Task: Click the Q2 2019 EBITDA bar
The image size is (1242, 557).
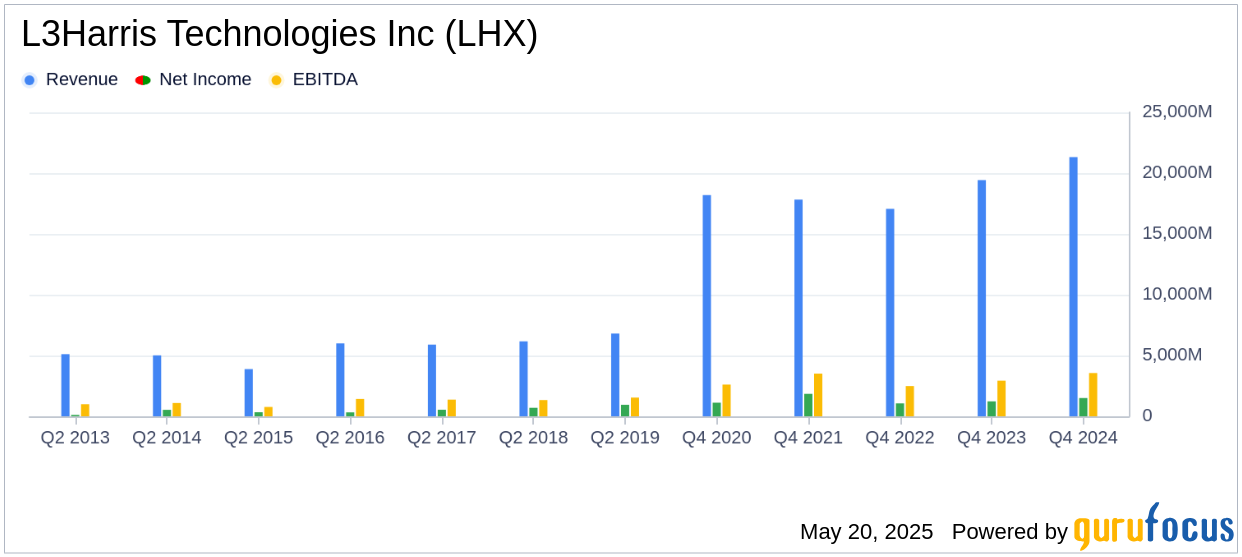Action: point(635,407)
